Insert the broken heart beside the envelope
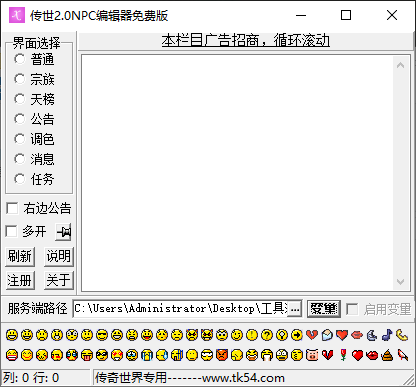 pyautogui.click(x=312, y=335)
